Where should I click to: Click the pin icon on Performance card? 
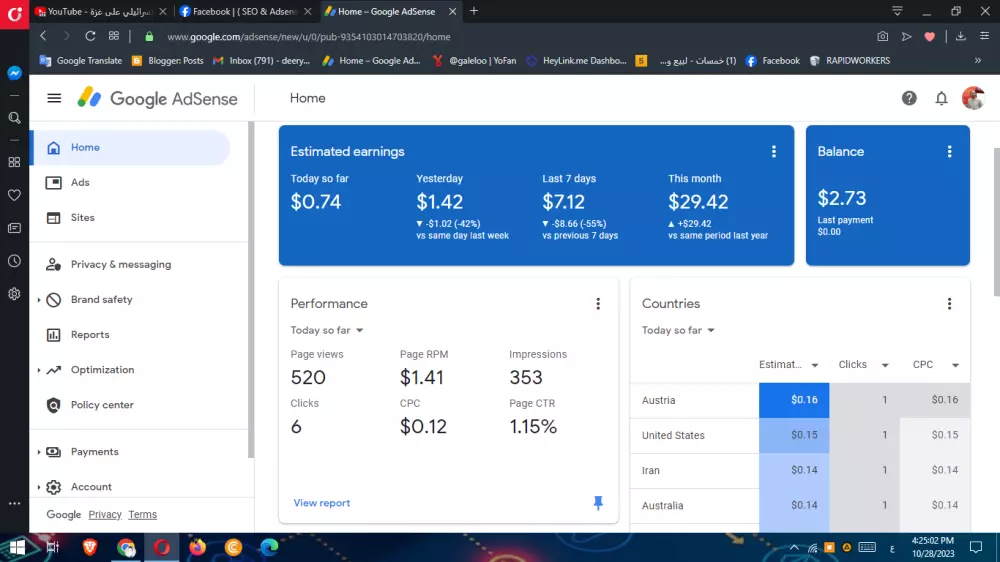tap(598, 503)
